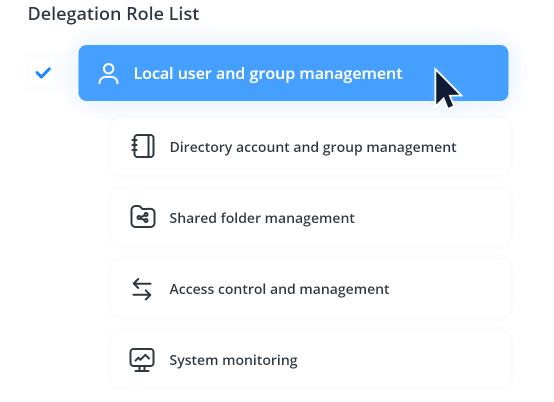The image size is (554, 402).
Task: Select System monitoring role
Action: tap(310, 360)
